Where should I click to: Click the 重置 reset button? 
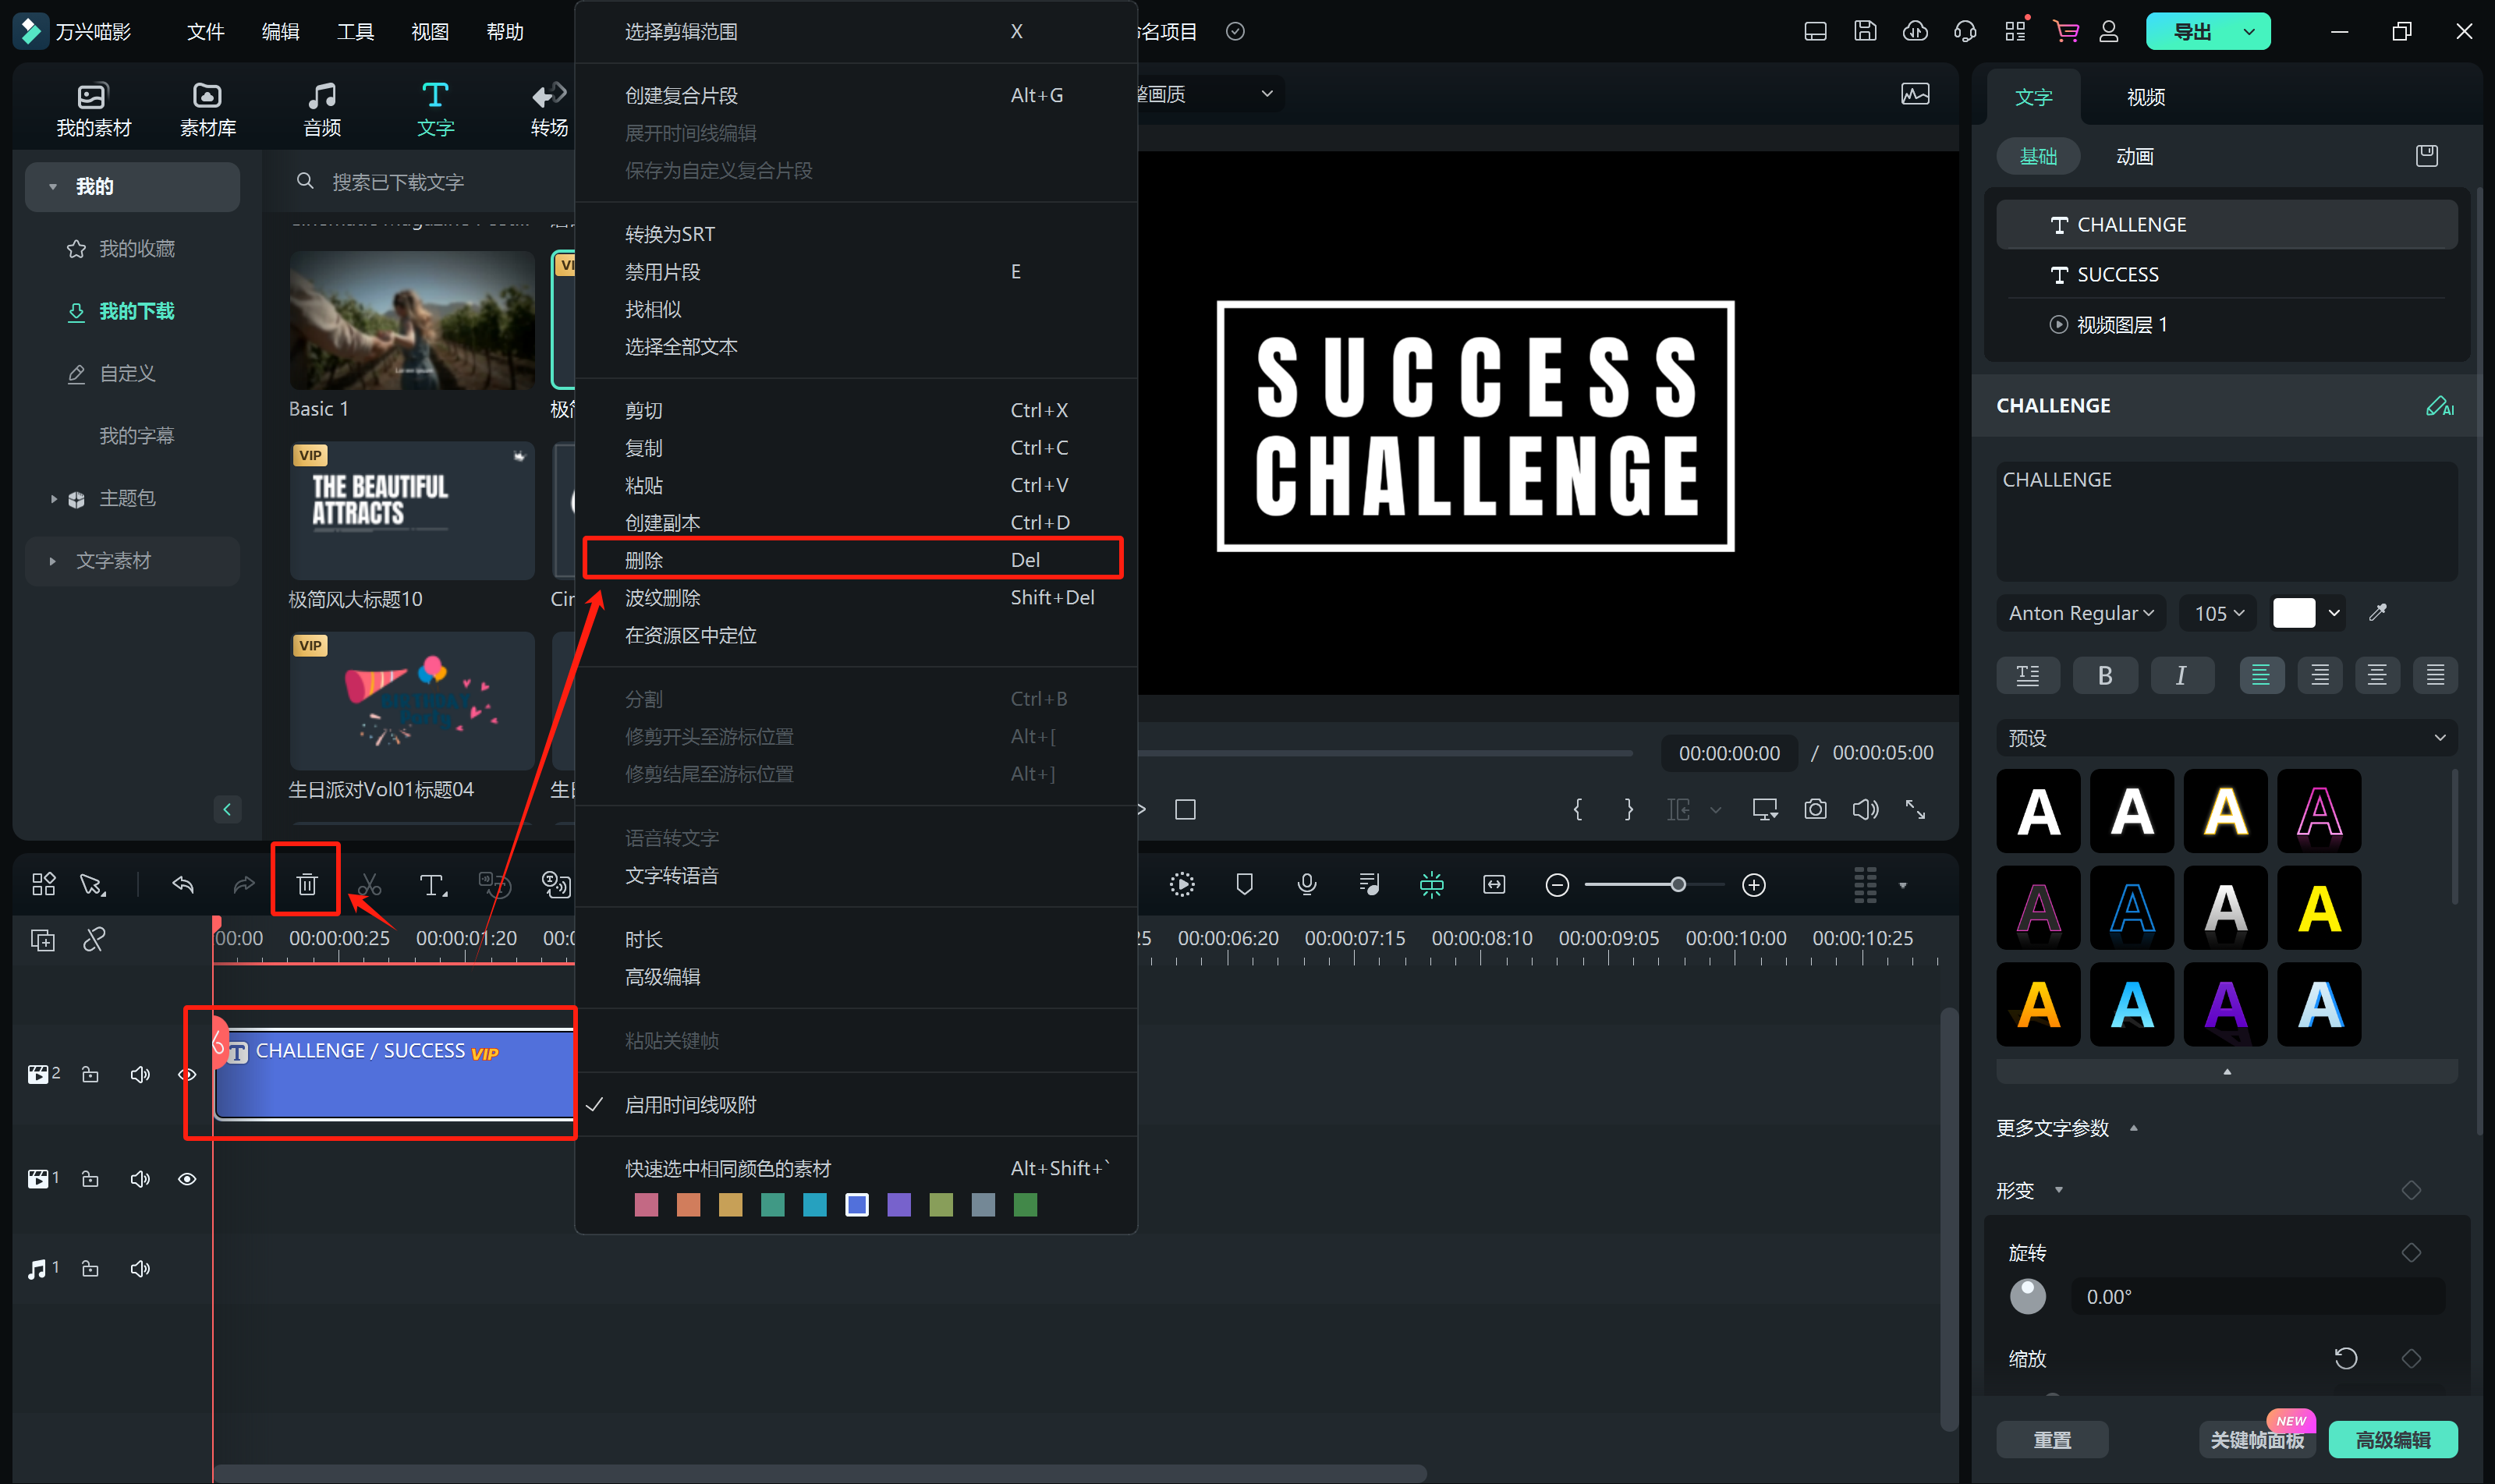2052,1439
